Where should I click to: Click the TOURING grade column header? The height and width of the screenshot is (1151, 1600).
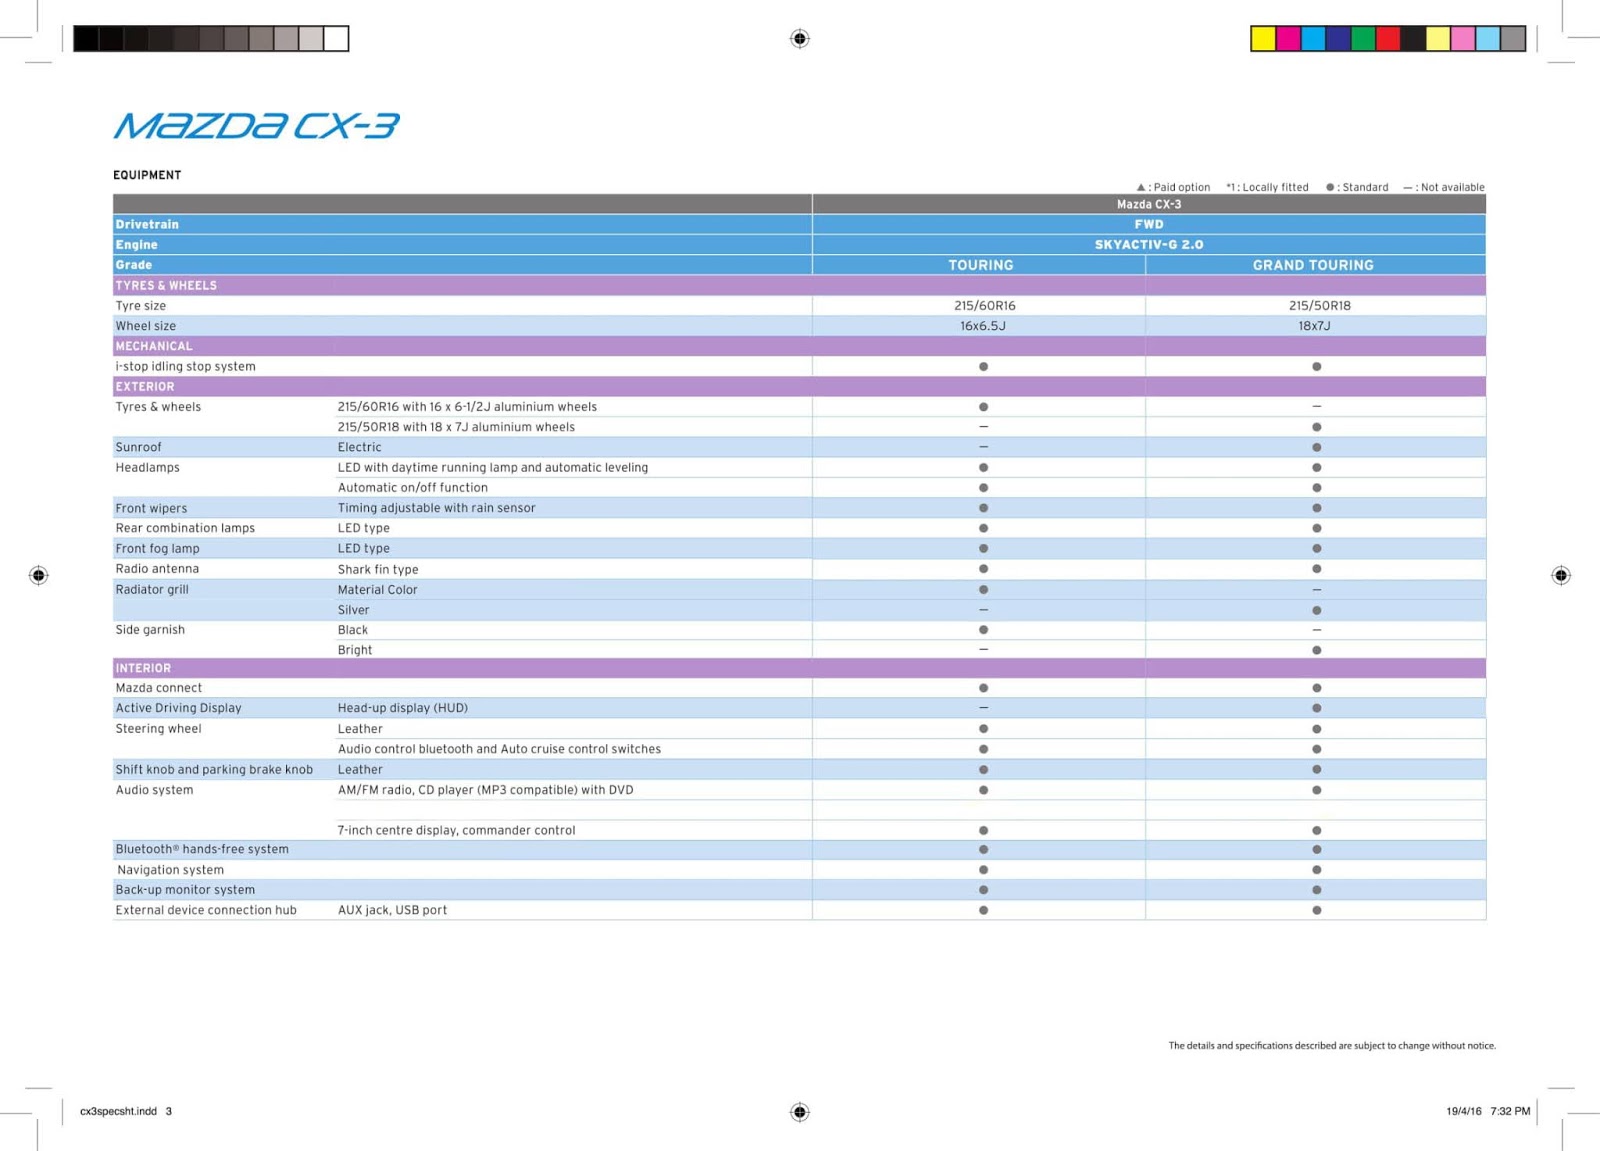click(x=980, y=265)
